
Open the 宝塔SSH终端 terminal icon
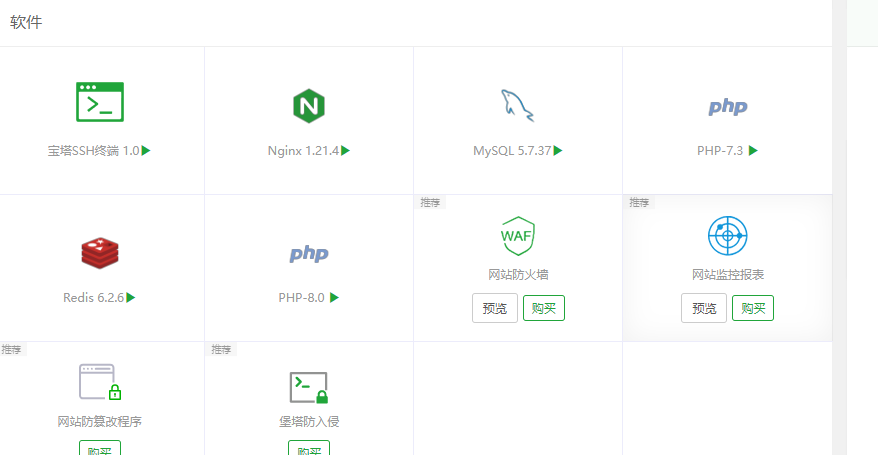coord(100,102)
